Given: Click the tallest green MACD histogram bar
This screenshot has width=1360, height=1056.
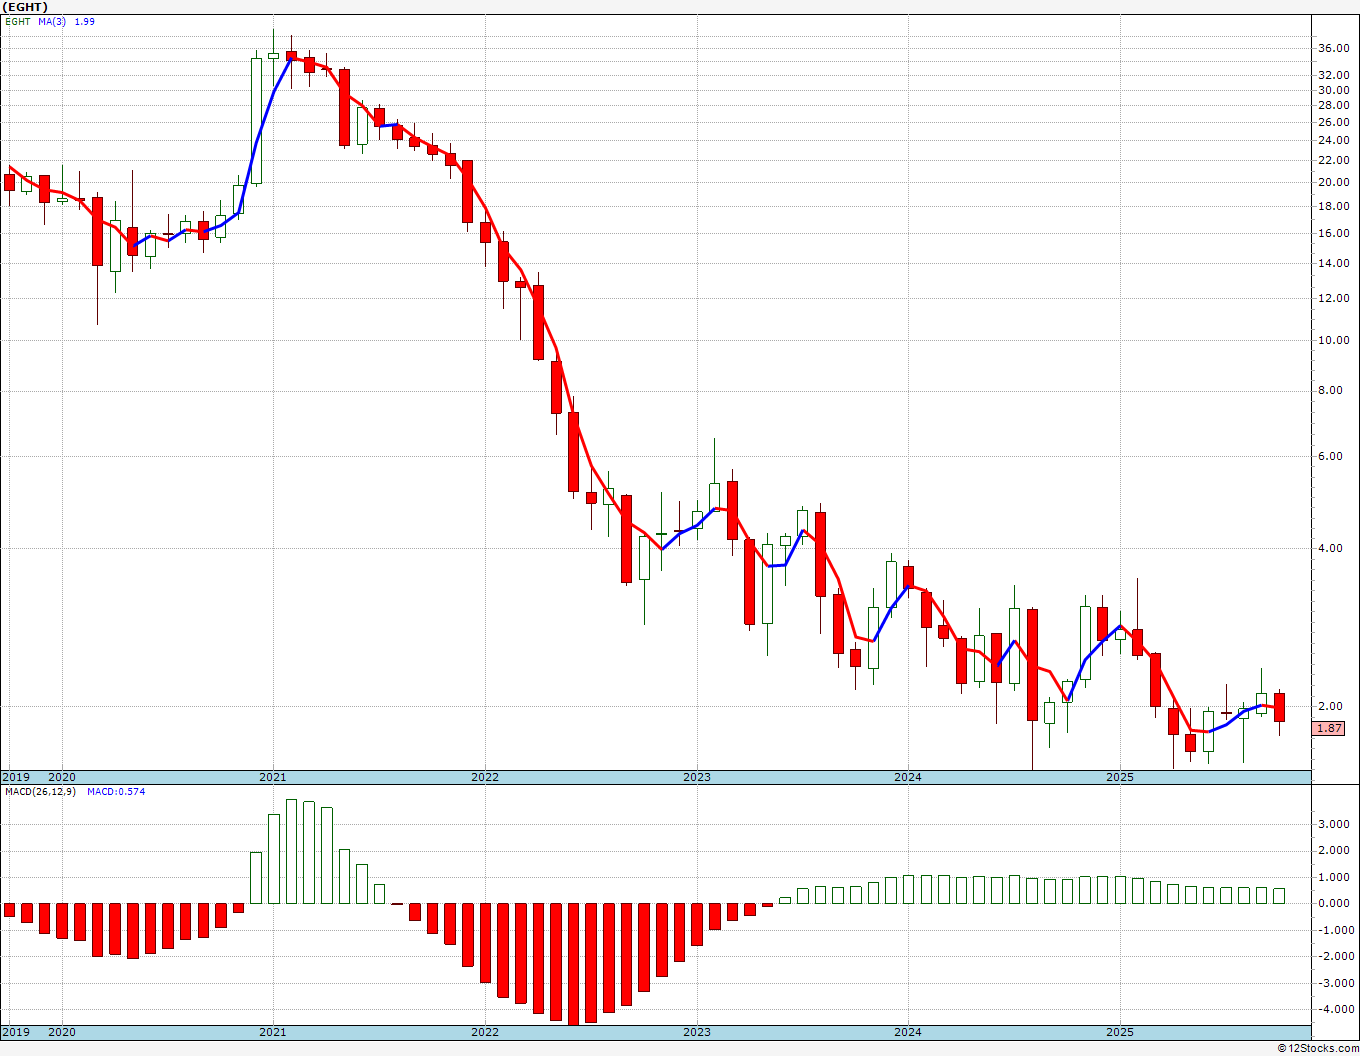Looking at the screenshot, I should (292, 851).
